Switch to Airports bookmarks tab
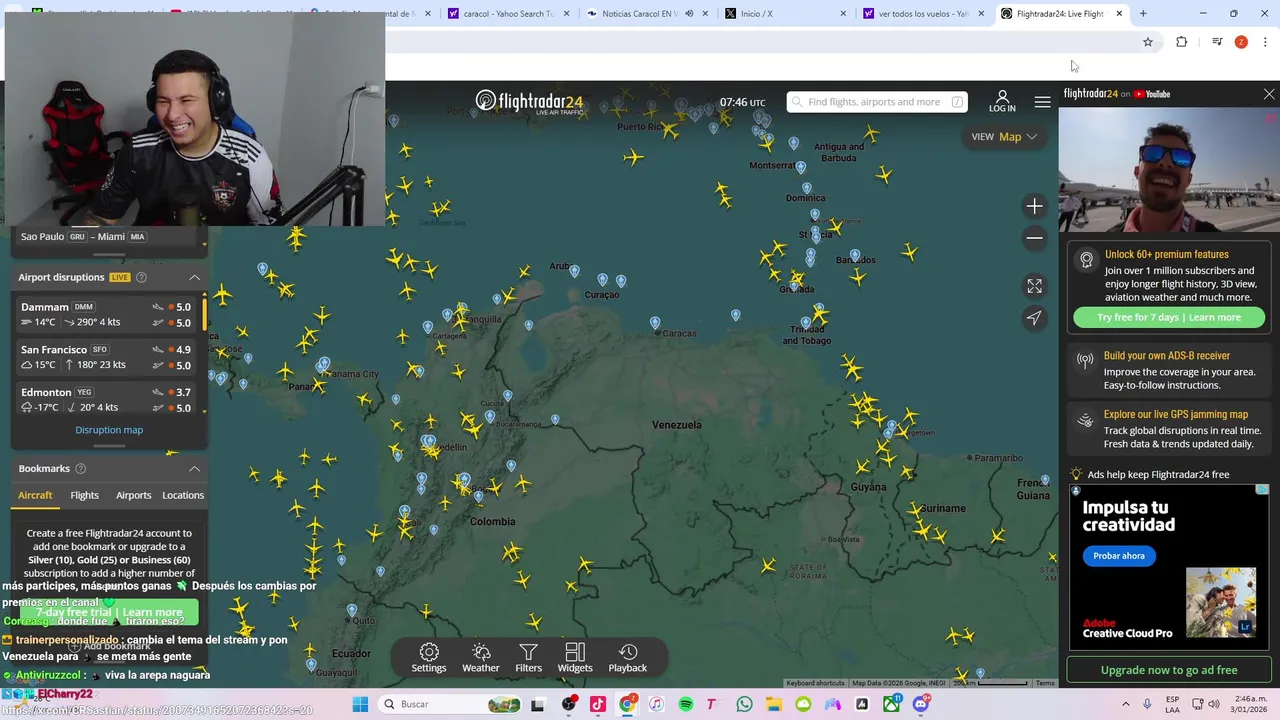Screen dimensions: 1280x720 coord(133,495)
